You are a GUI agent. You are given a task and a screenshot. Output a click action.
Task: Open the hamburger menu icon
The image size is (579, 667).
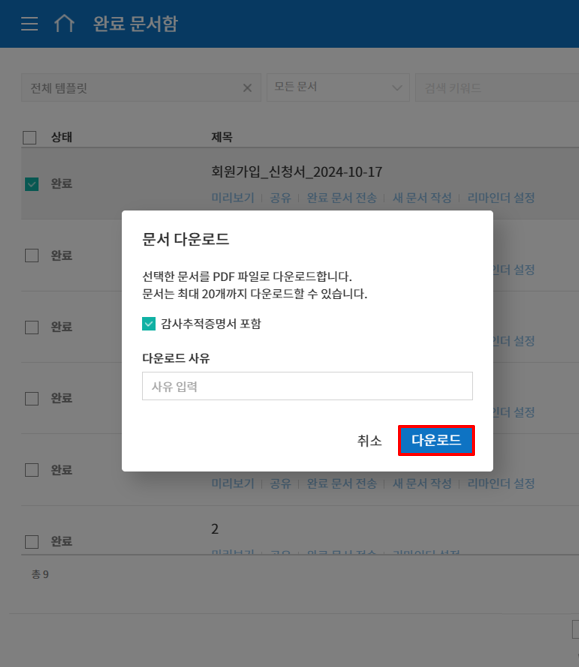coord(29,24)
